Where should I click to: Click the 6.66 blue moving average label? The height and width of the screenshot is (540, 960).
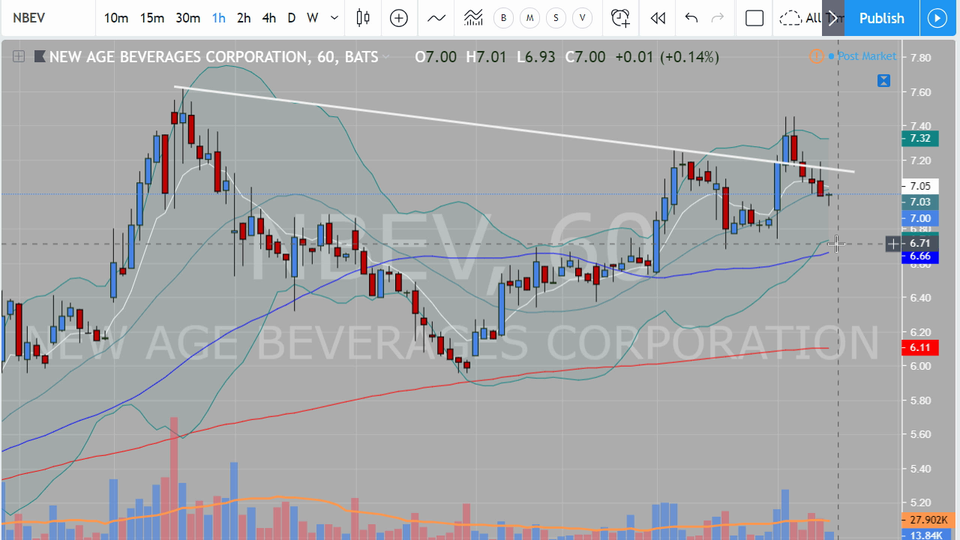coord(920,257)
